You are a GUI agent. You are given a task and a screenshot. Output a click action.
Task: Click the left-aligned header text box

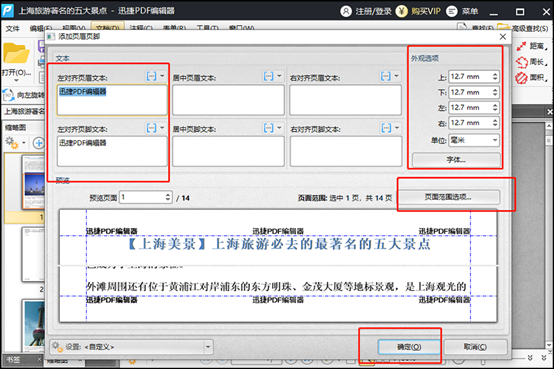112,100
